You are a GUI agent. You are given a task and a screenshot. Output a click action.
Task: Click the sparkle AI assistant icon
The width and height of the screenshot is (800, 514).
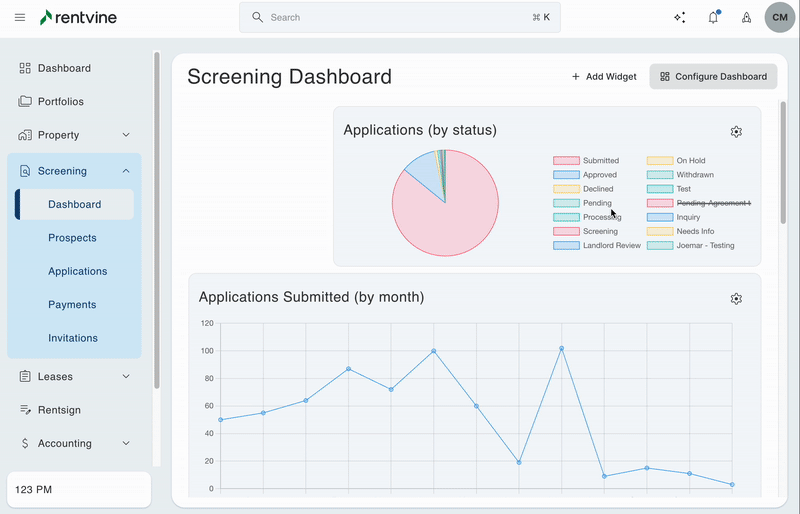[x=680, y=17]
